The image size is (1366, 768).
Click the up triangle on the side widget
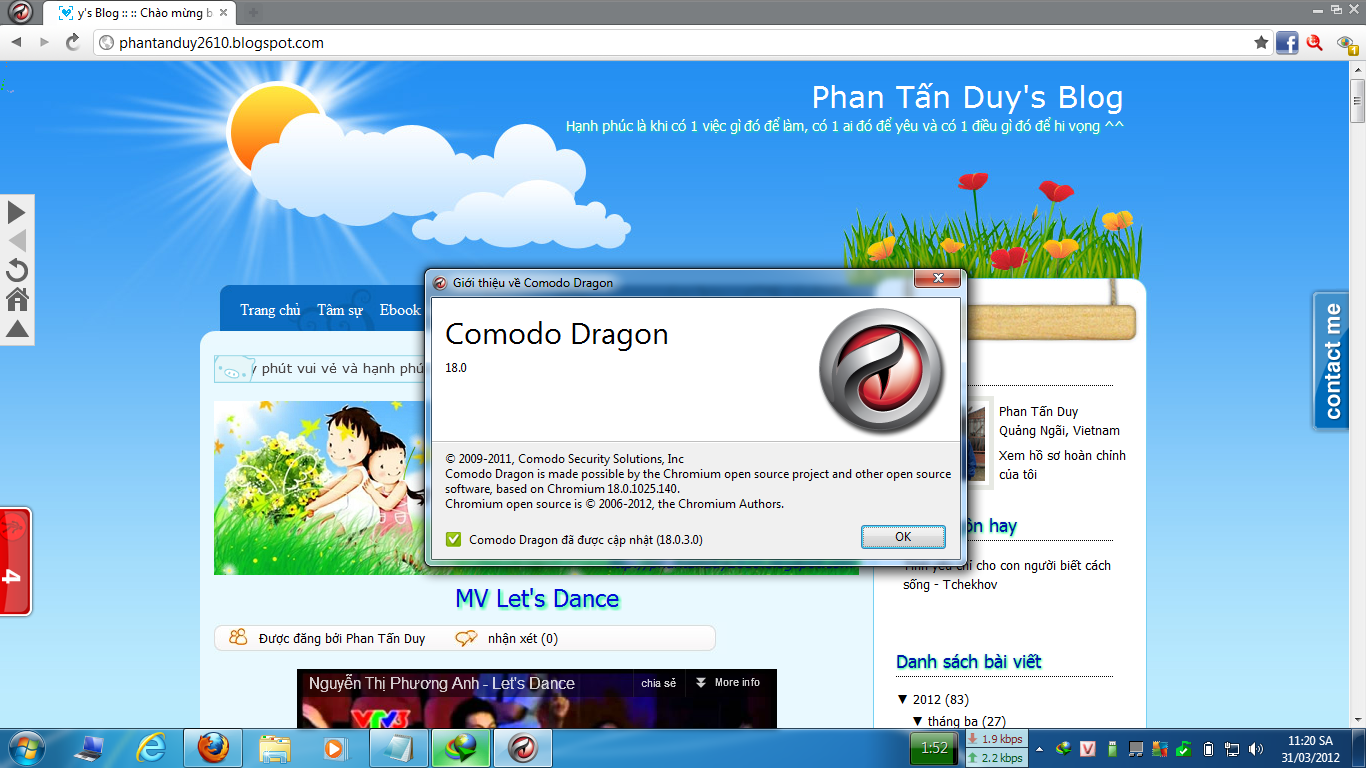click(x=17, y=328)
